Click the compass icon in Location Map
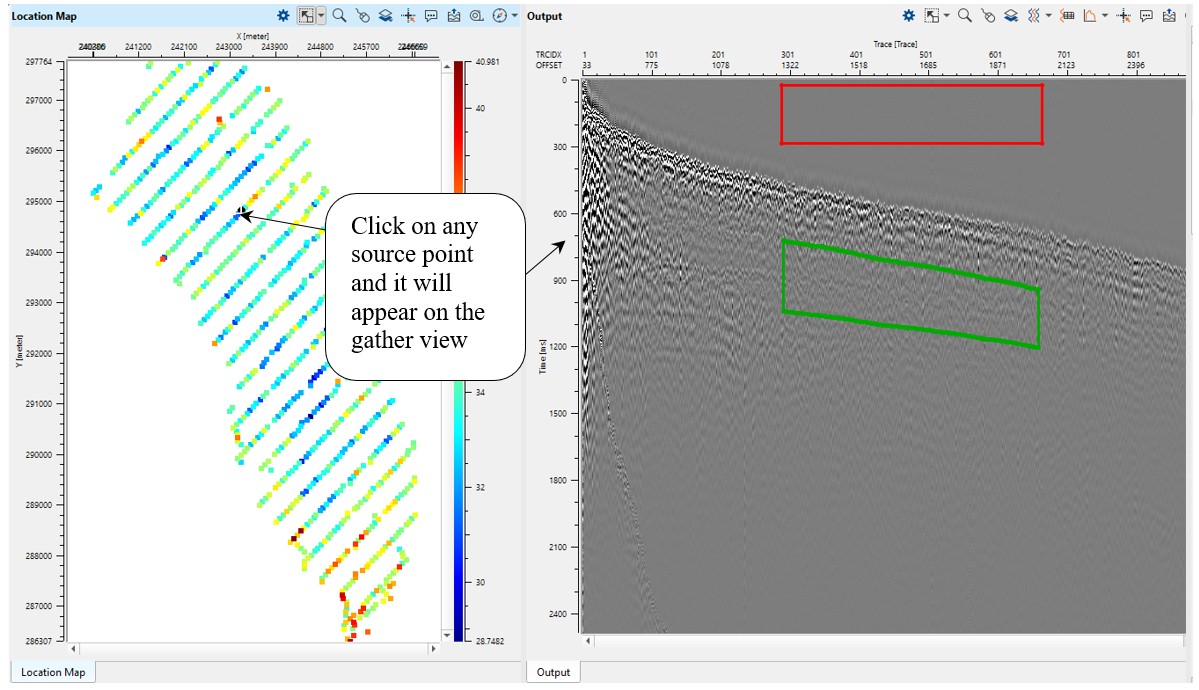Image resolution: width=1199 pixels, height=690 pixels. 499,16
